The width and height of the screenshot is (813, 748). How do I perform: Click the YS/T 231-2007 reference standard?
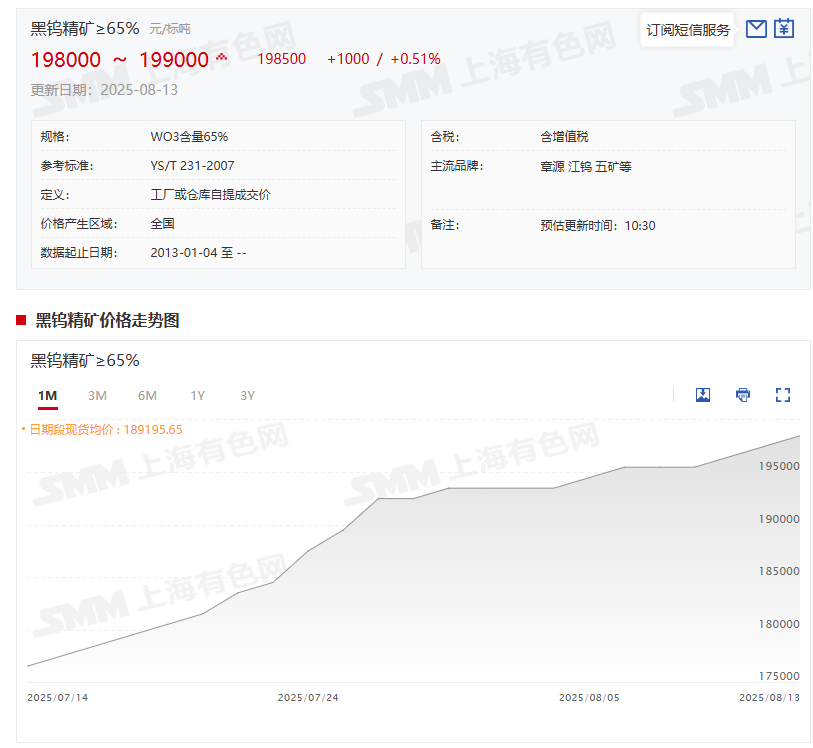point(192,166)
